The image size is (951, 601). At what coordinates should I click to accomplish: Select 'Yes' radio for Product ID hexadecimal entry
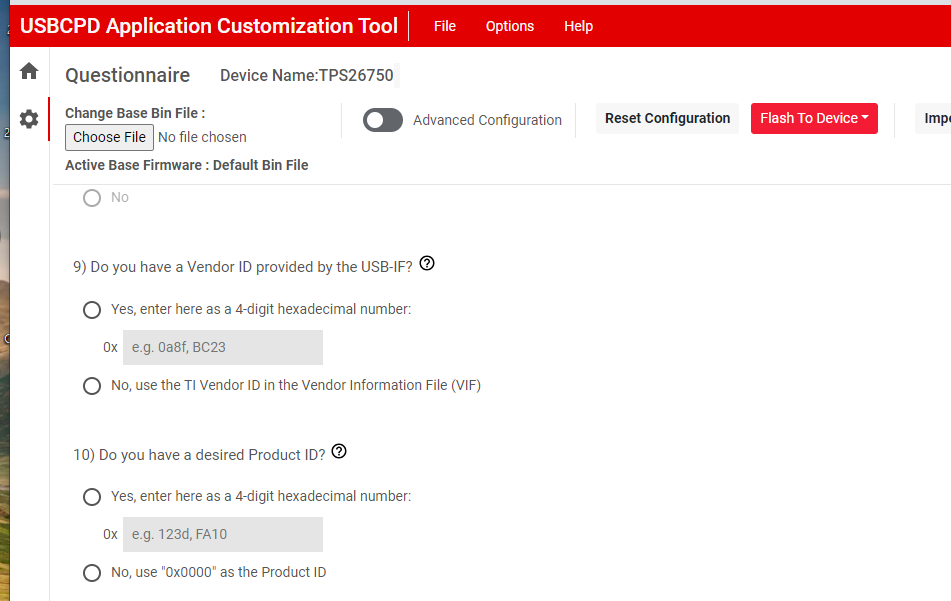click(92, 497)
